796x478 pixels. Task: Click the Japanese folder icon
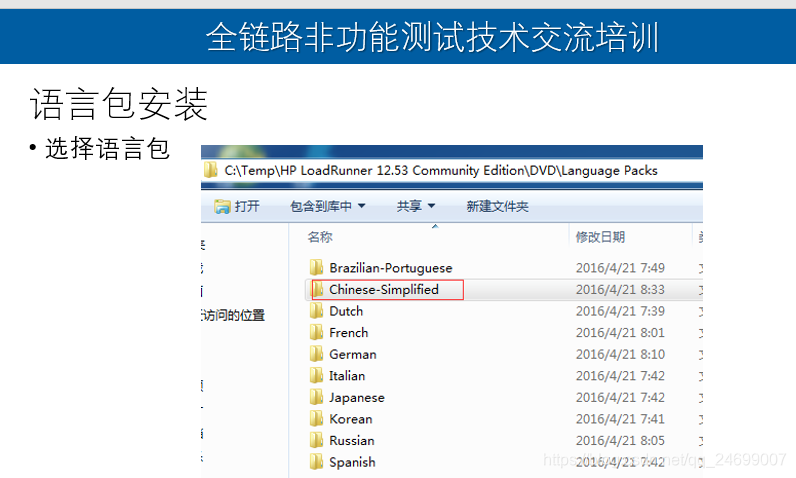316,397
